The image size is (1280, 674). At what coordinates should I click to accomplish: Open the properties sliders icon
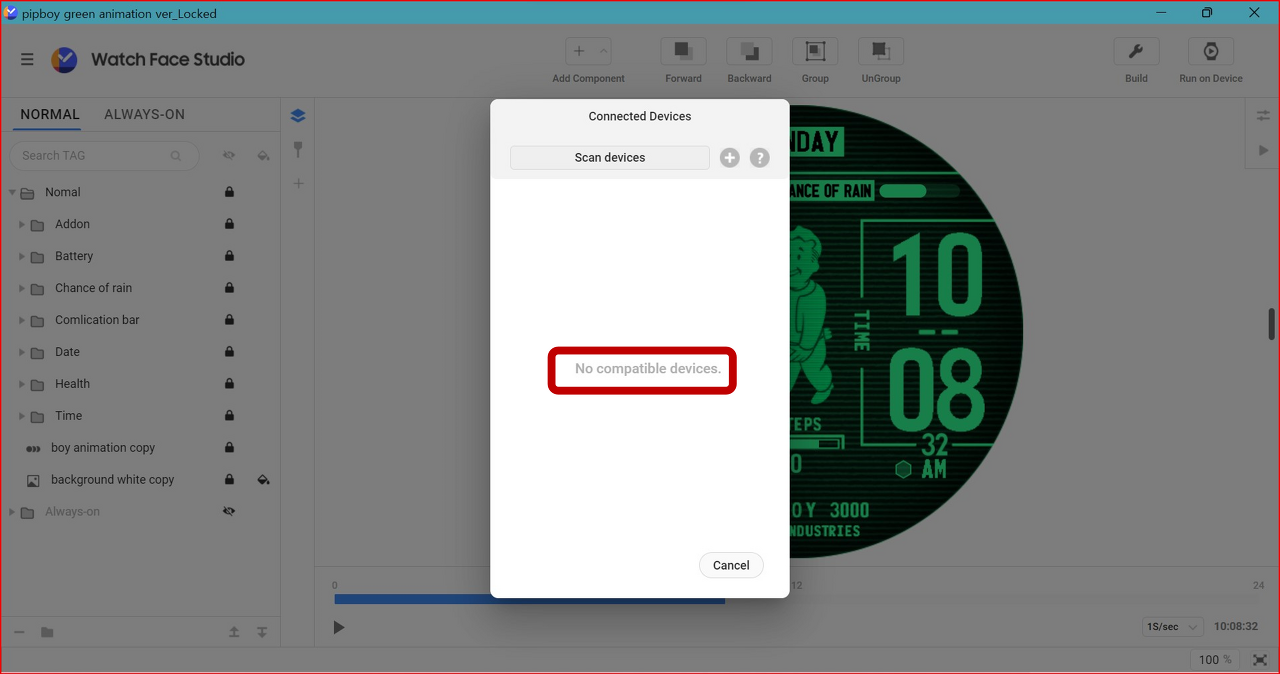[x=1263, y=116]
